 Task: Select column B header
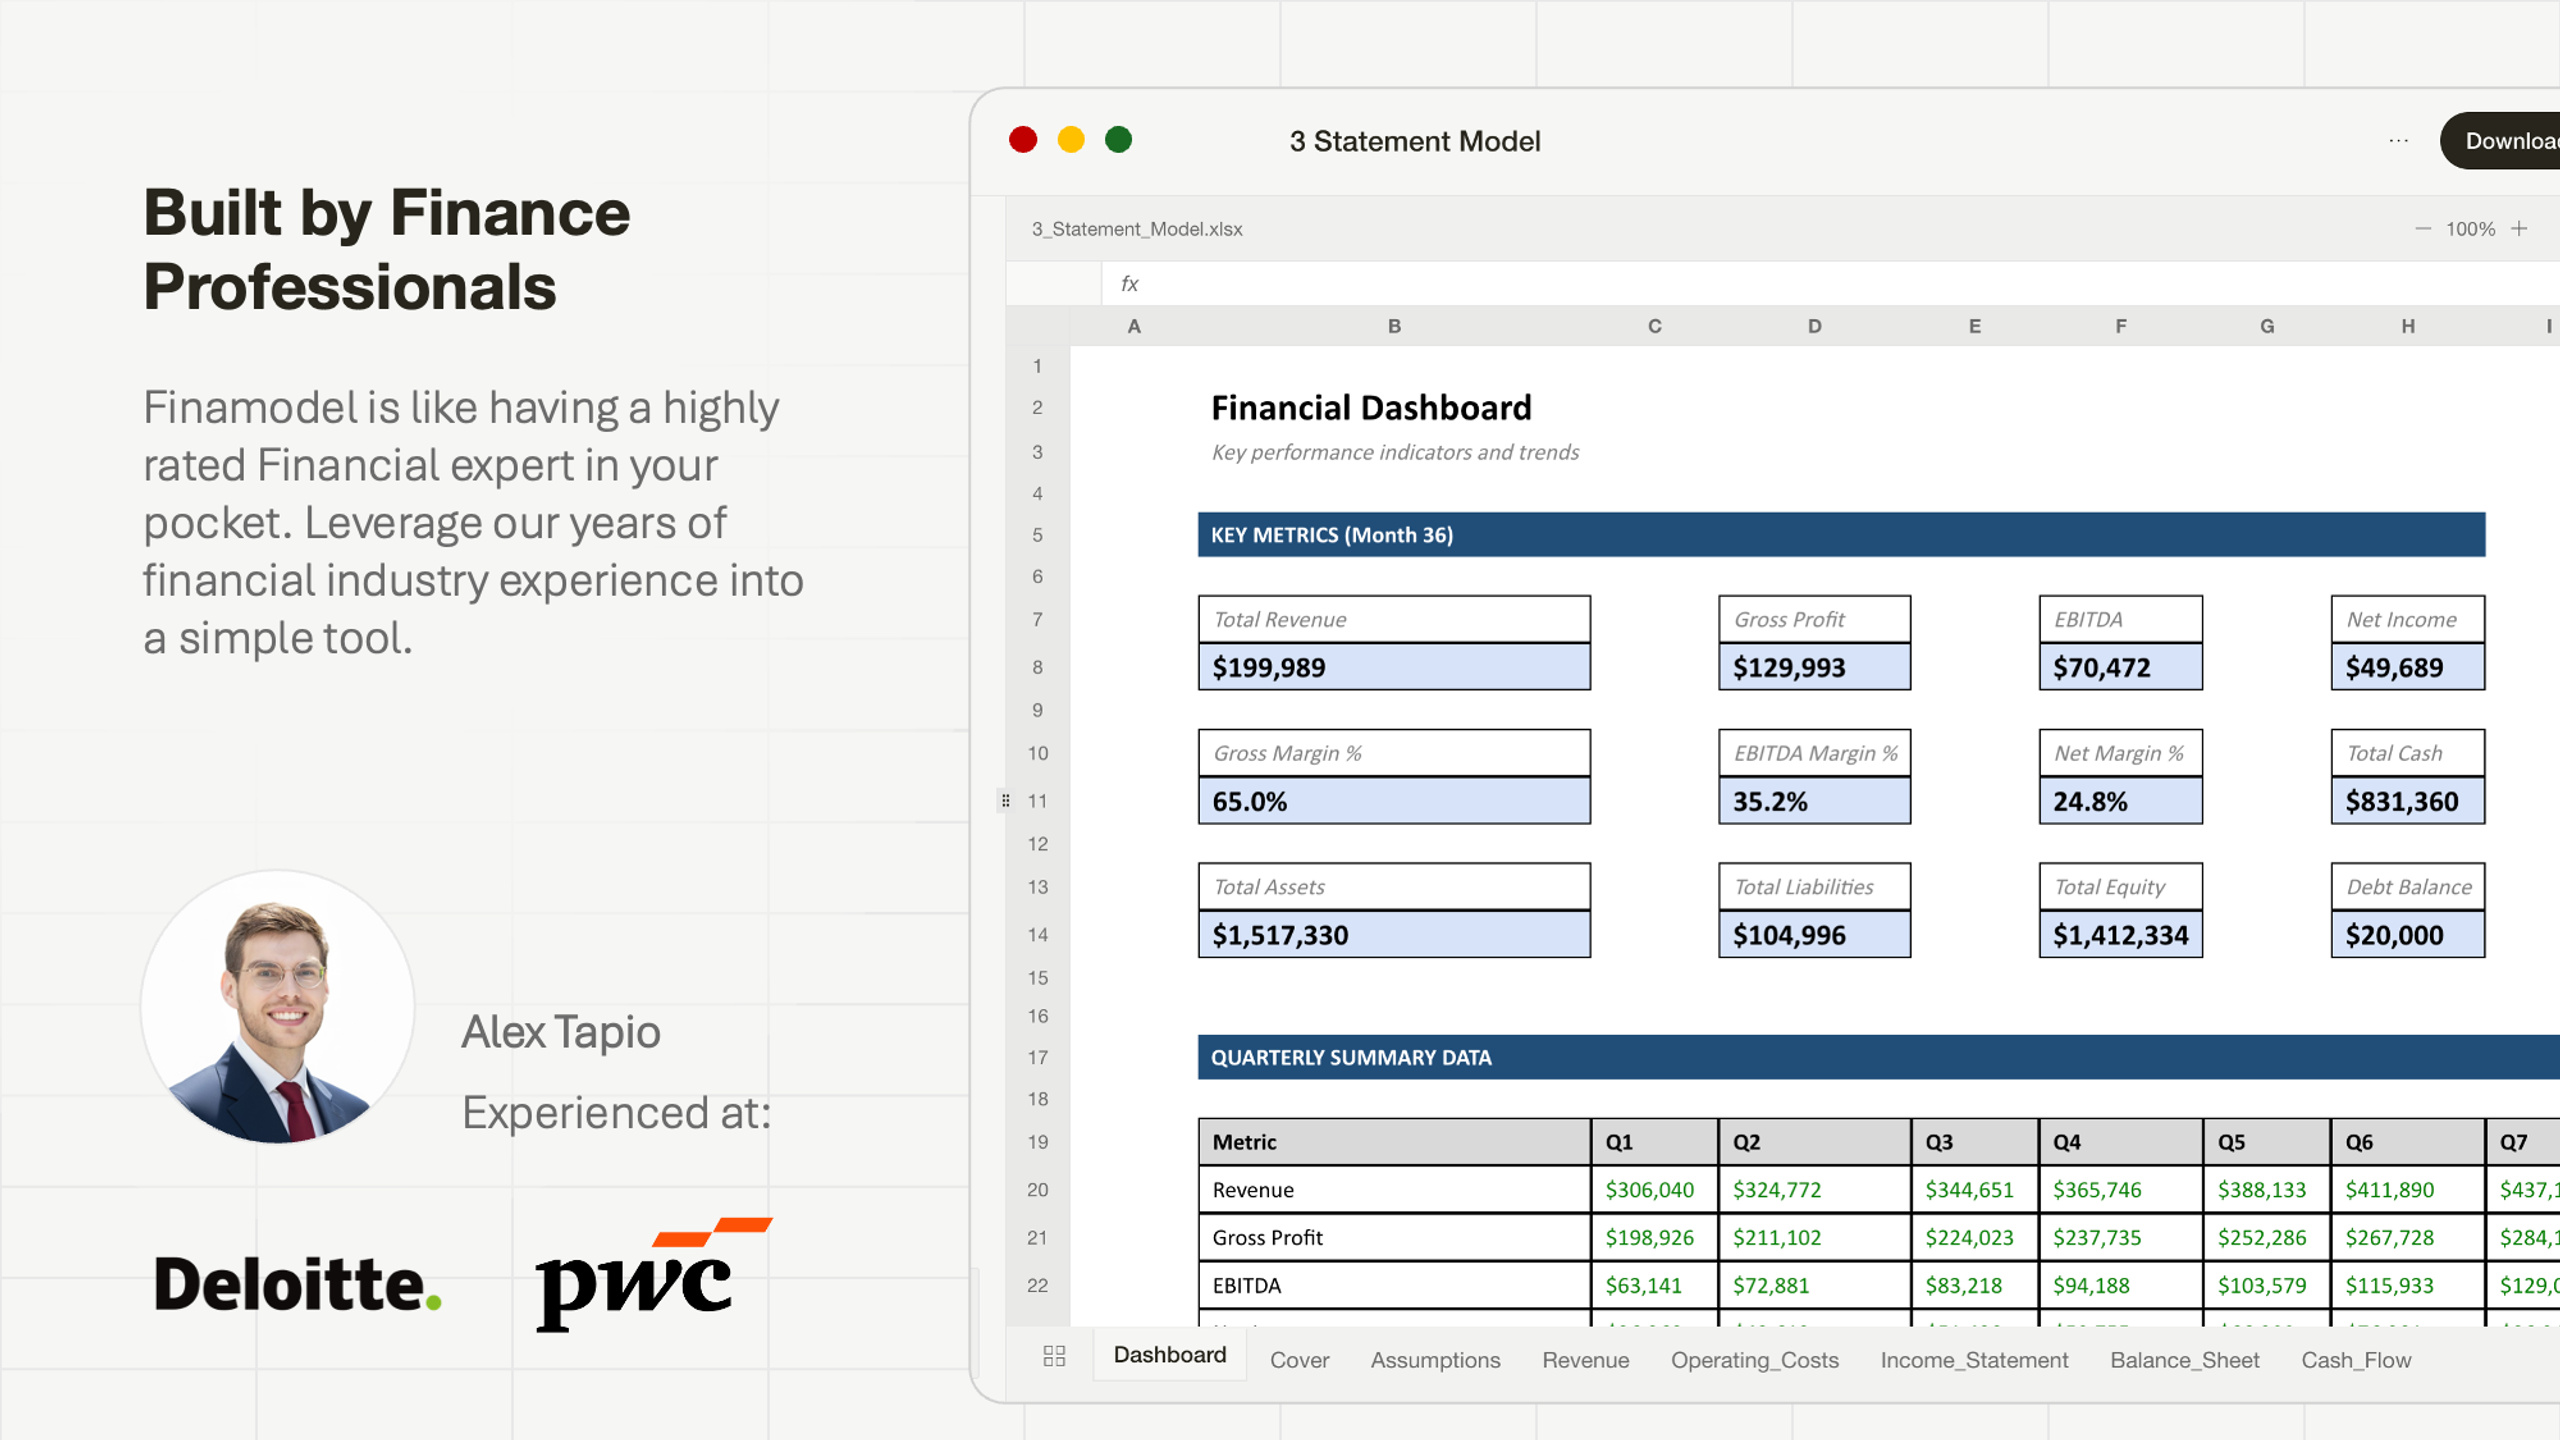tap(1394, 326)
